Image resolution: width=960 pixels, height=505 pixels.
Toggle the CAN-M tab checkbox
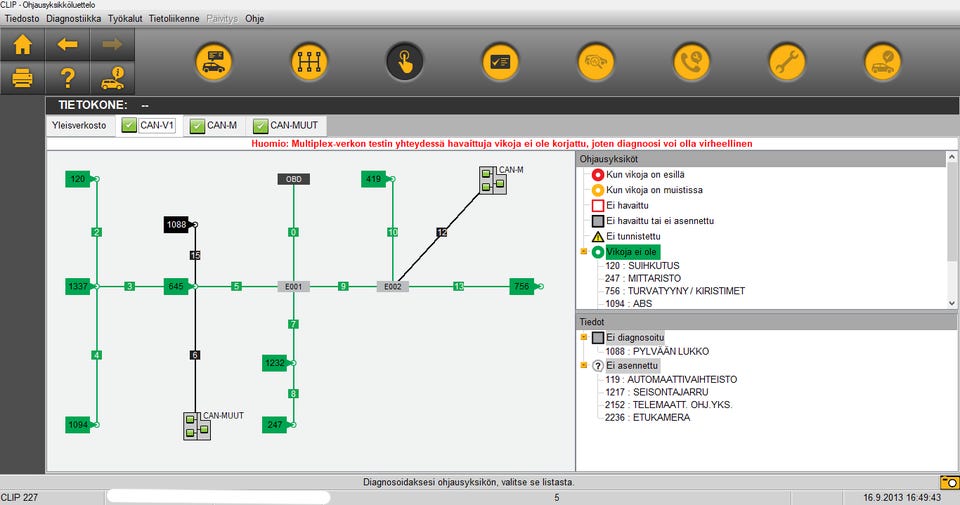pos(197,126)
